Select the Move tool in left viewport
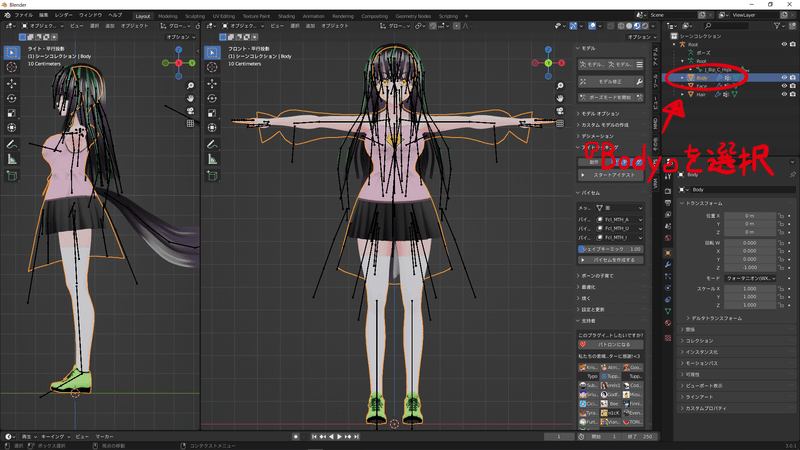The height and width of the screenshot is (450, 800). 12,83
